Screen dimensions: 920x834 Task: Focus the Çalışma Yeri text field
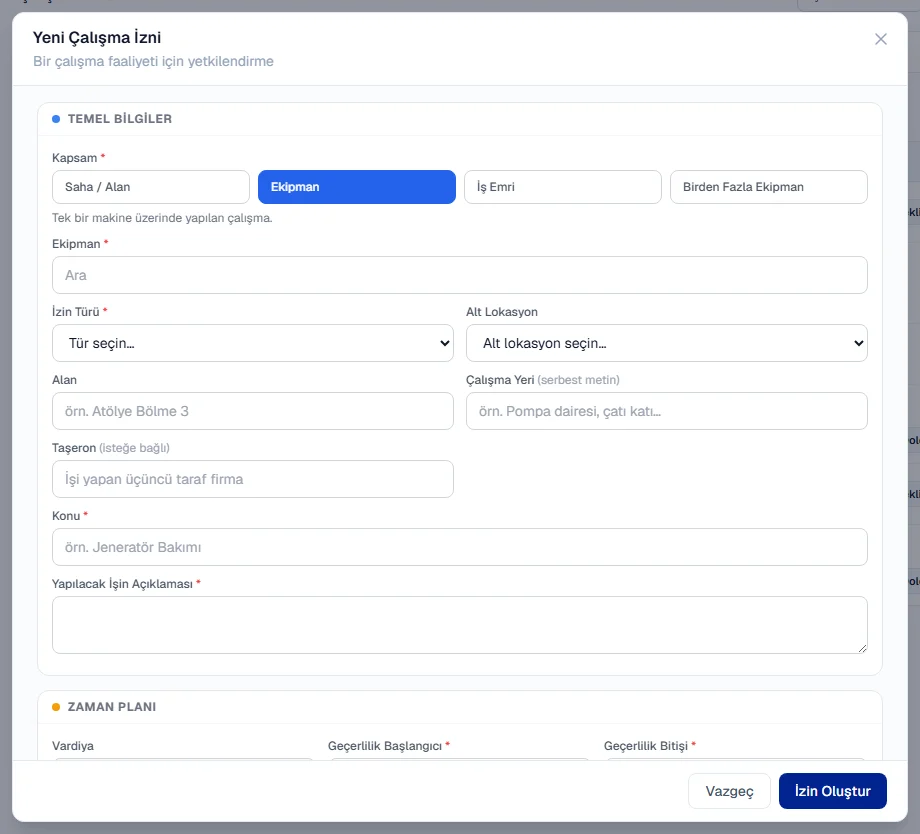[x=667, y=411]
